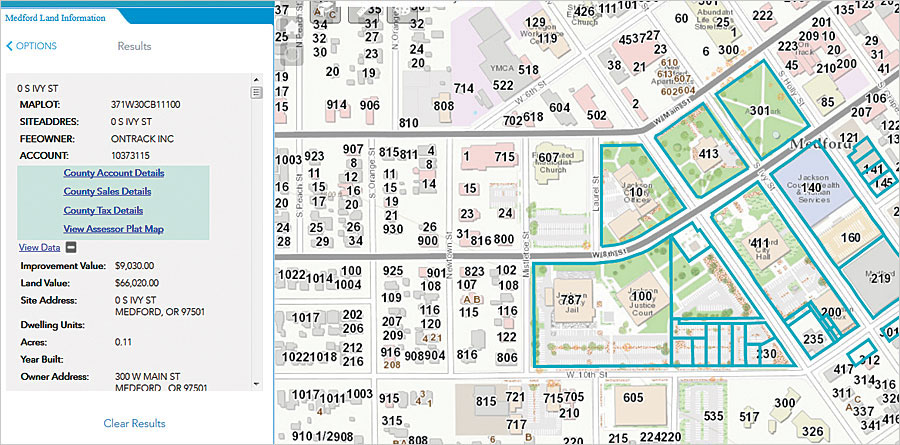The height and width of the screenshot is (445, 900).
Task: Open the results list menu icon
Action: (x=257, y=92)
